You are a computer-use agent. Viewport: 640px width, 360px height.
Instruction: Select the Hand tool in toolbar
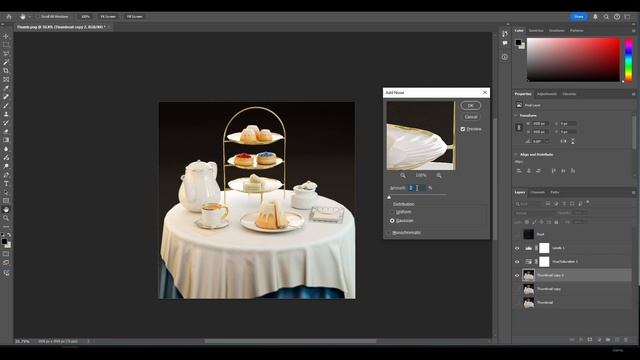(x=6, y=209)
